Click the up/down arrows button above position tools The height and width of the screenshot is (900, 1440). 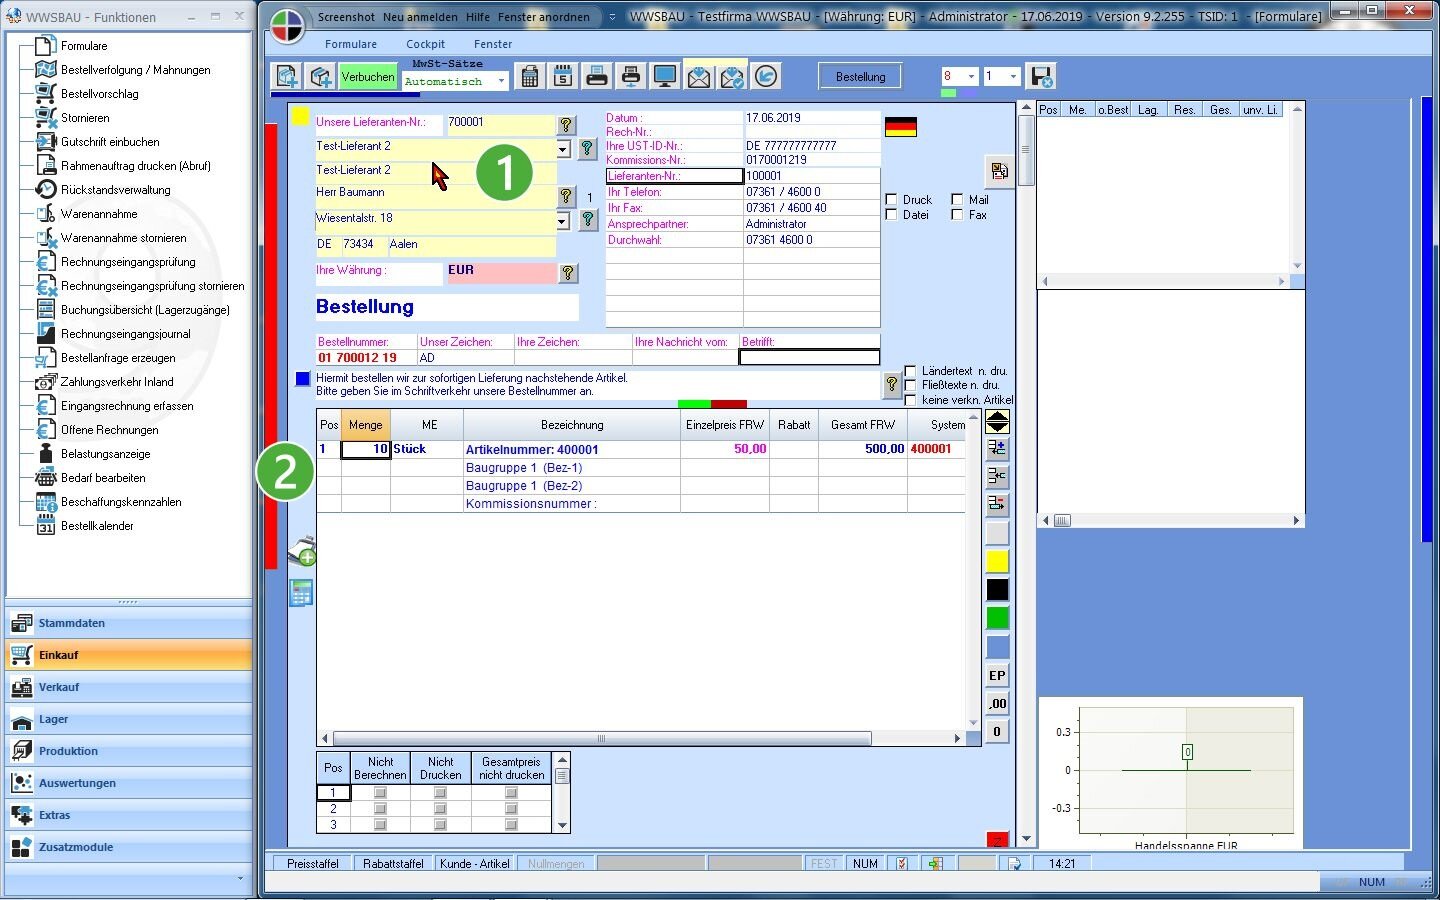pos(997,421)
